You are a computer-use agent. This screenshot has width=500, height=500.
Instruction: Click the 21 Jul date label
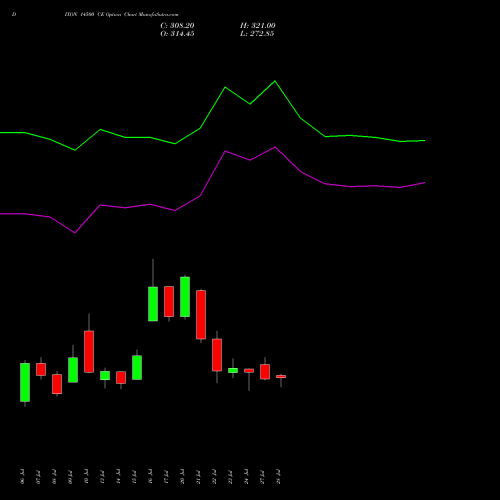(198, 477)
